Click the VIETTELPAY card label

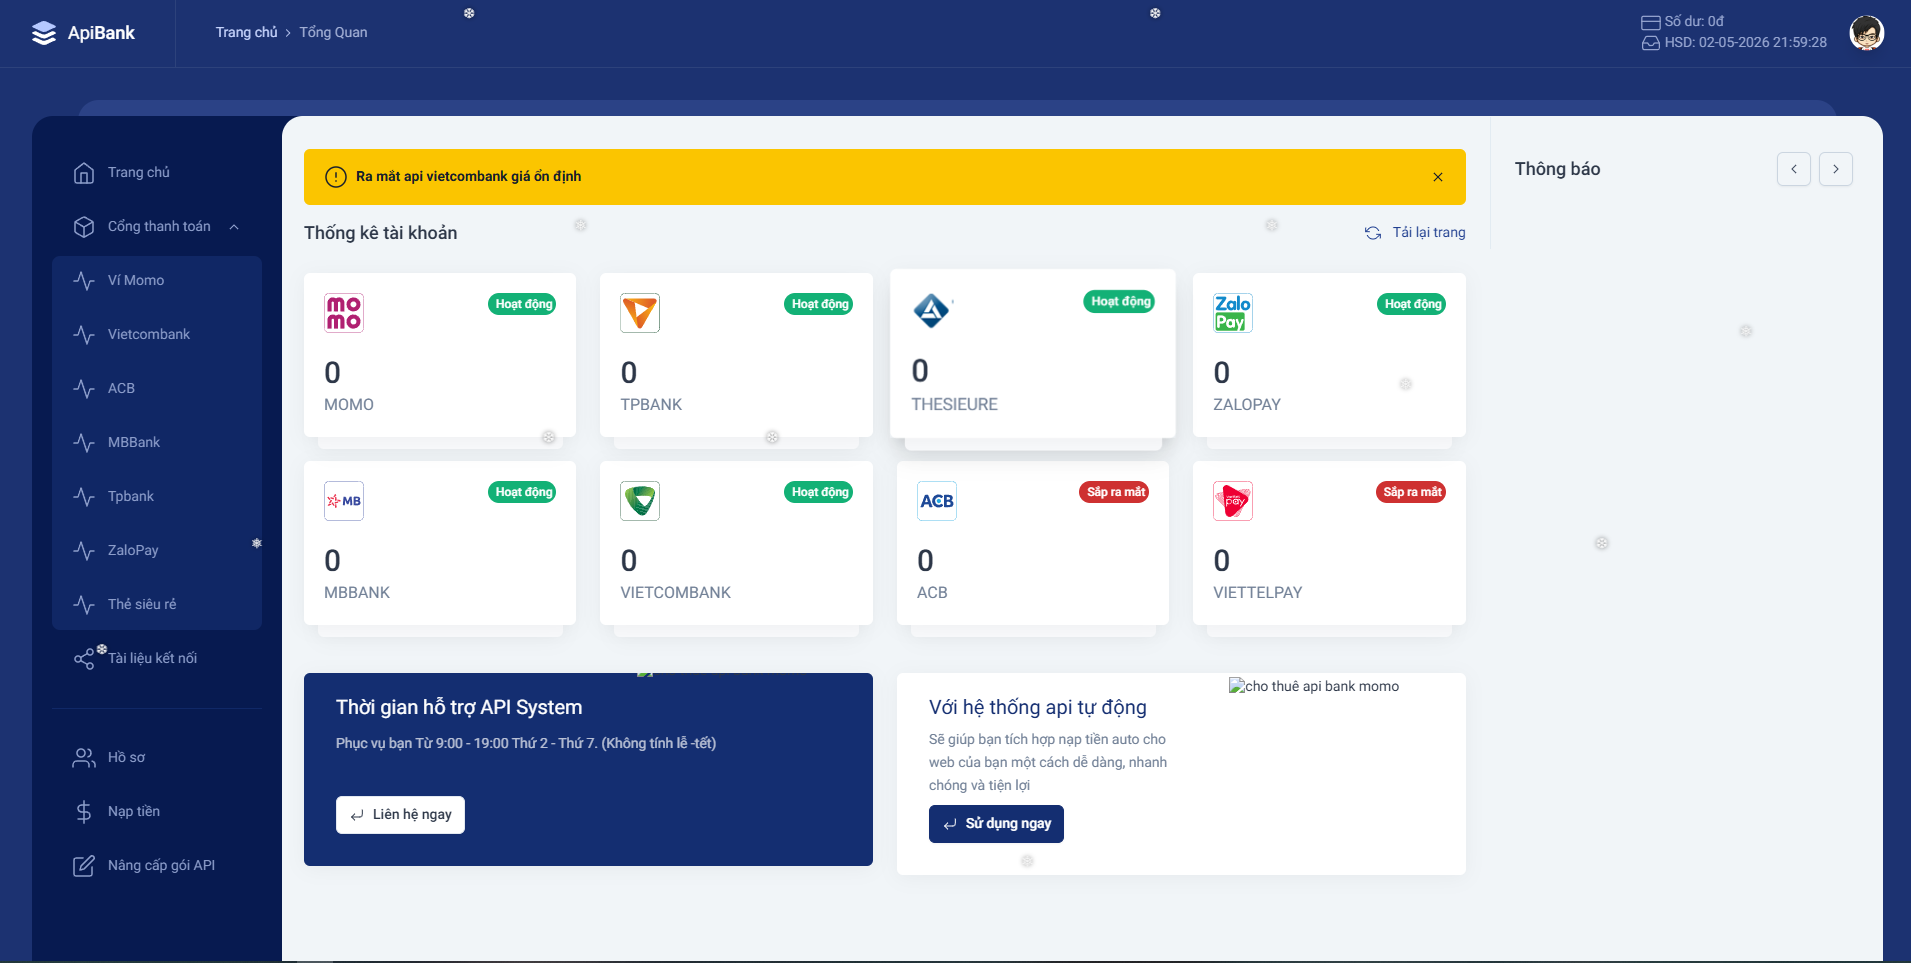click(x=1258, y=593)
